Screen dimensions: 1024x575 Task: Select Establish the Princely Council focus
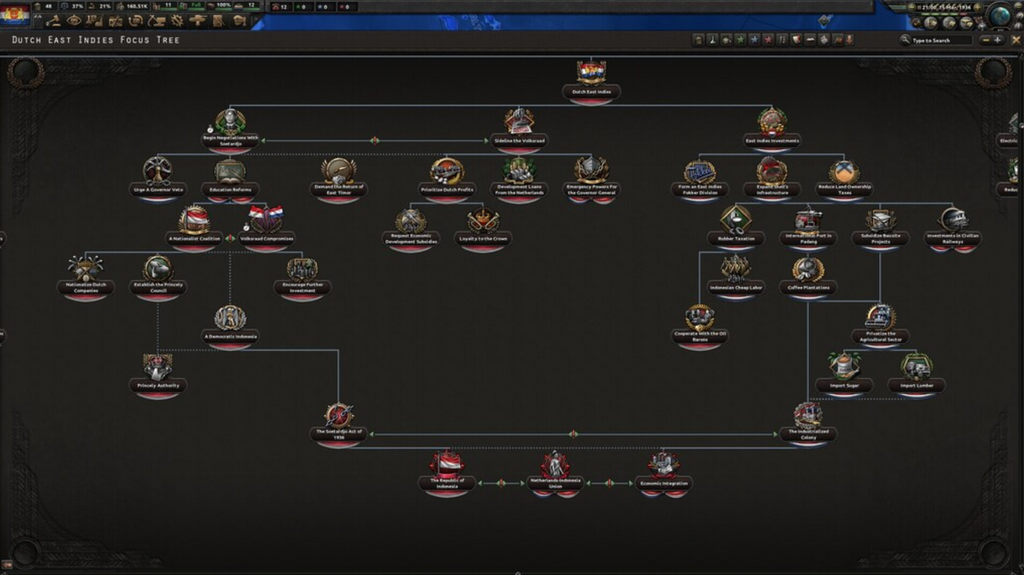pyautogui.click(x=158, y=276)
